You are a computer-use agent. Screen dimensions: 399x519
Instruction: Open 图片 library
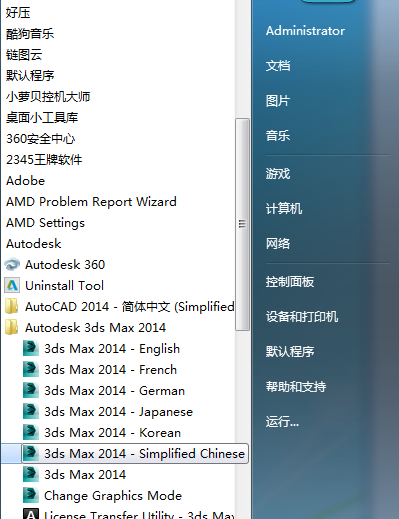pos(278,101)
